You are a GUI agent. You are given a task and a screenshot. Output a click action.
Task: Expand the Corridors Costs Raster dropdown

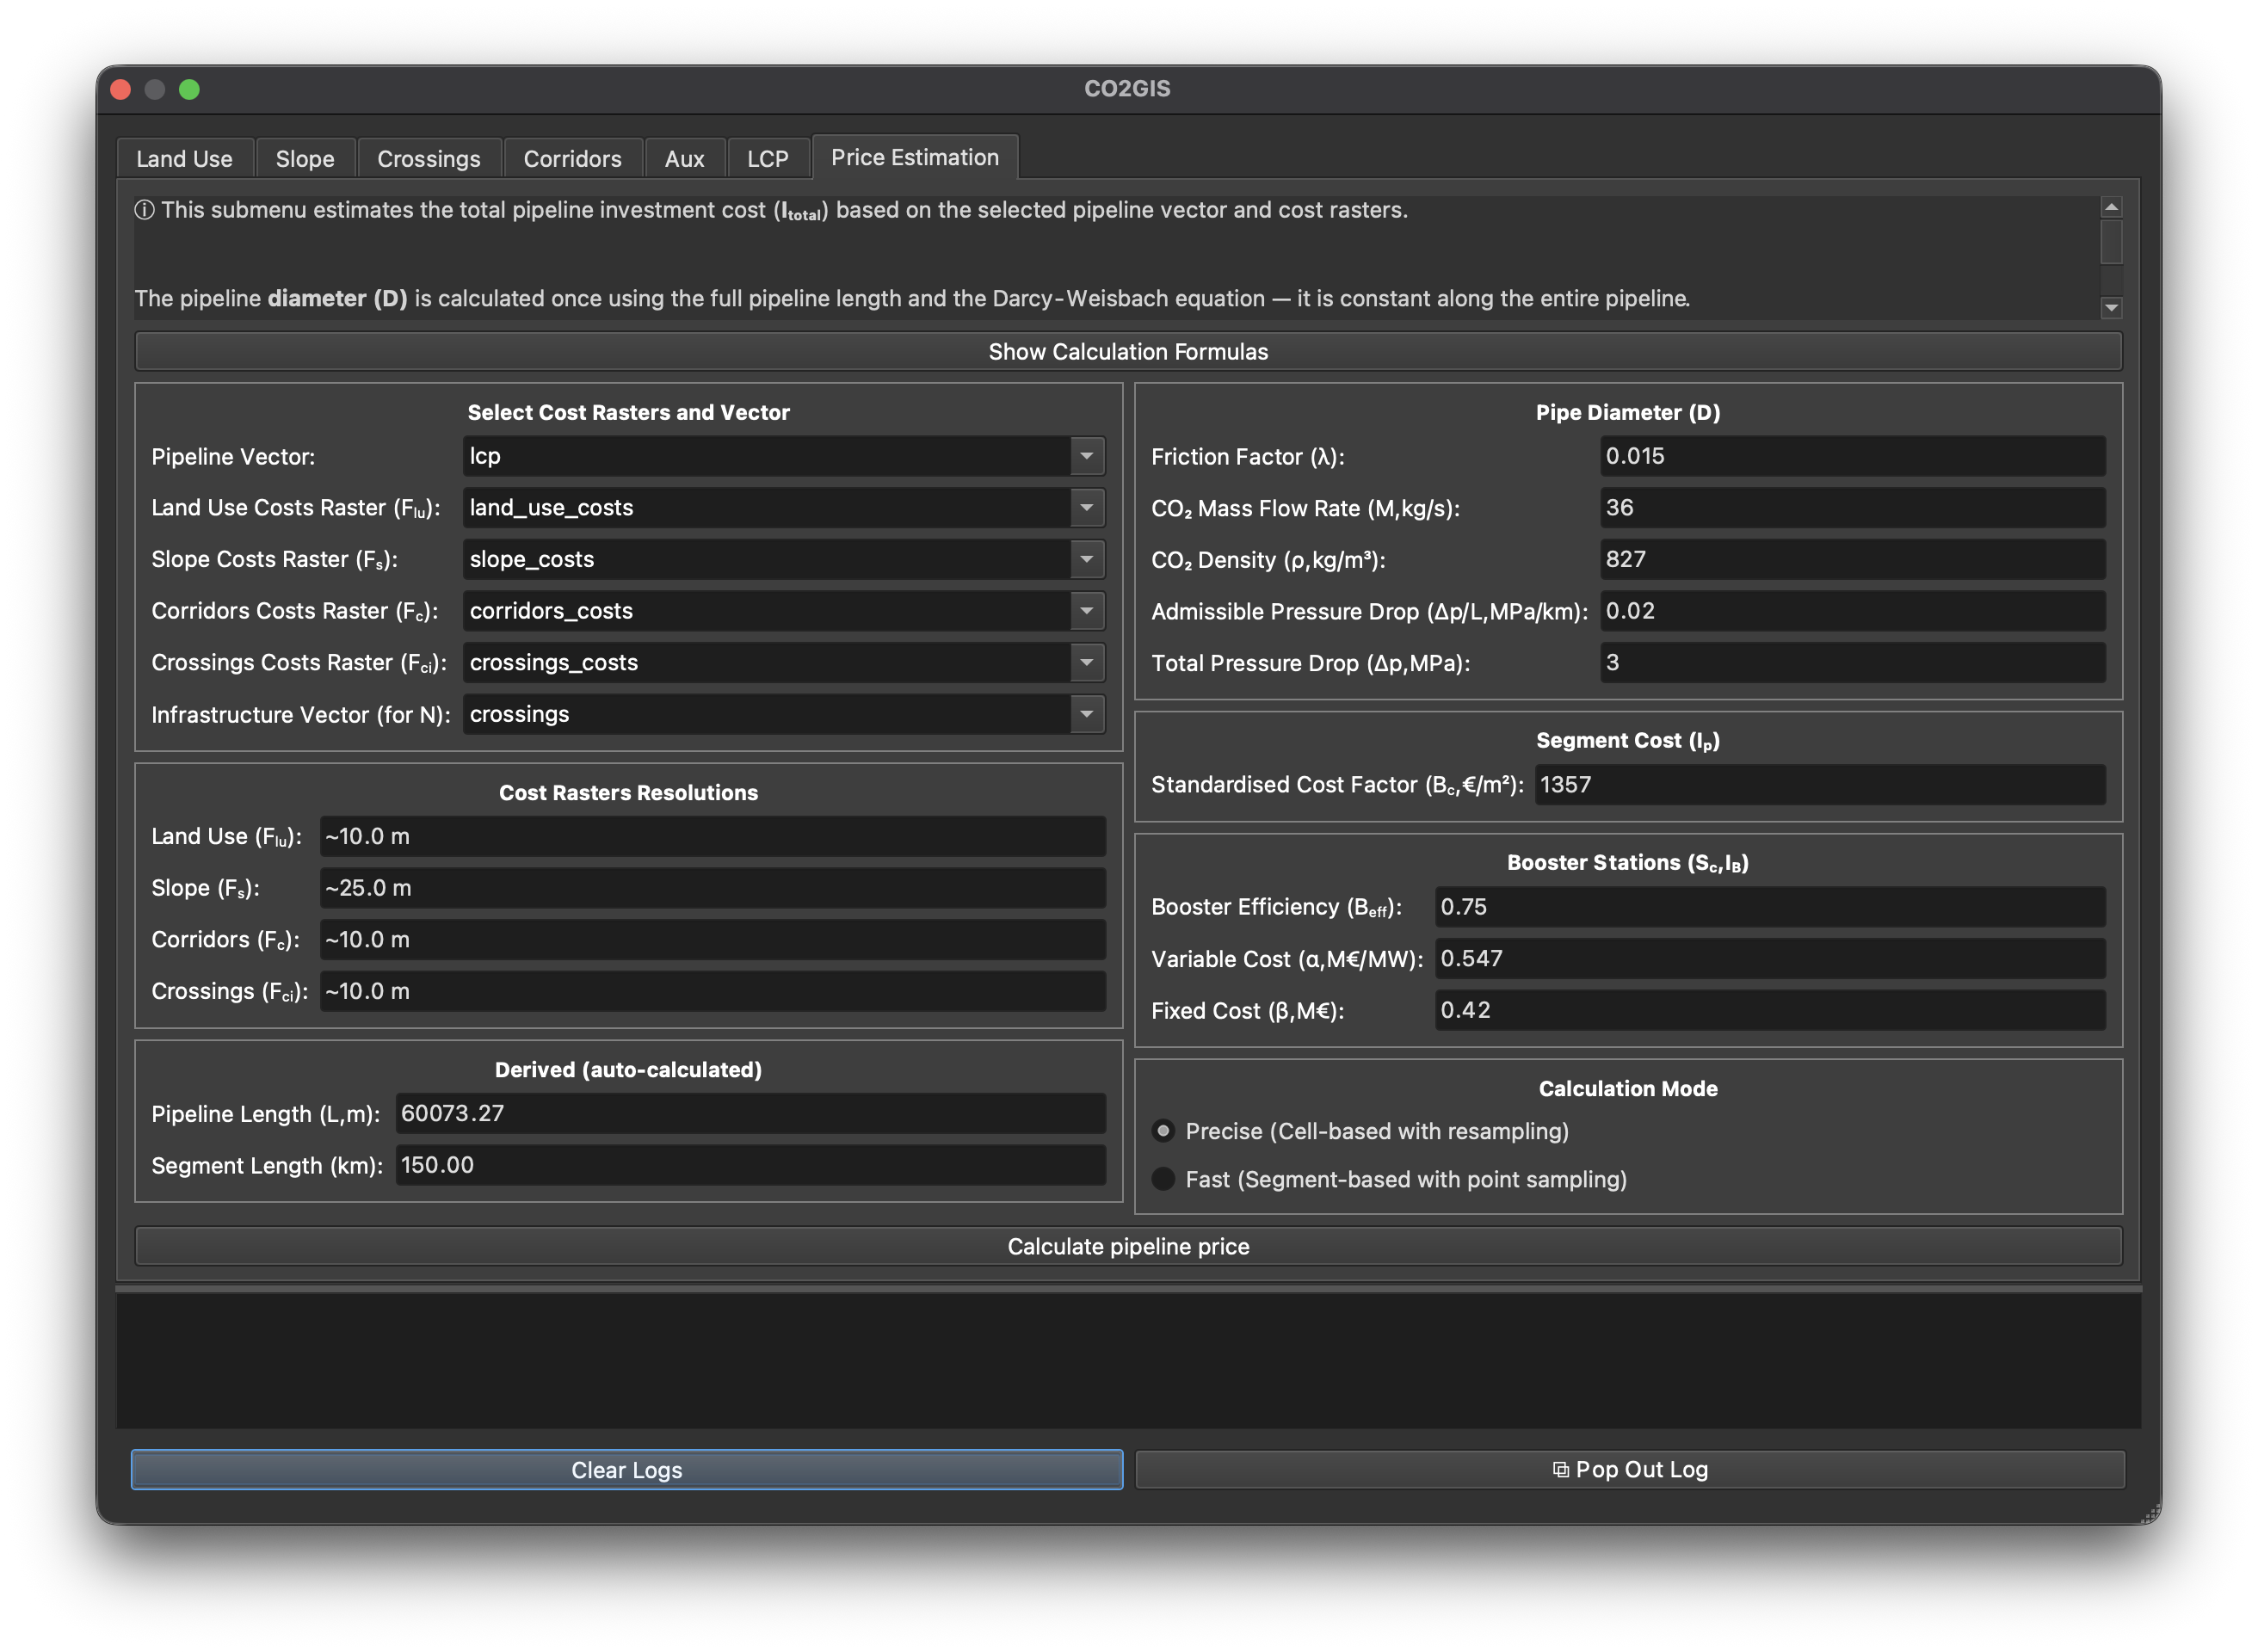[x=783, y=611]
